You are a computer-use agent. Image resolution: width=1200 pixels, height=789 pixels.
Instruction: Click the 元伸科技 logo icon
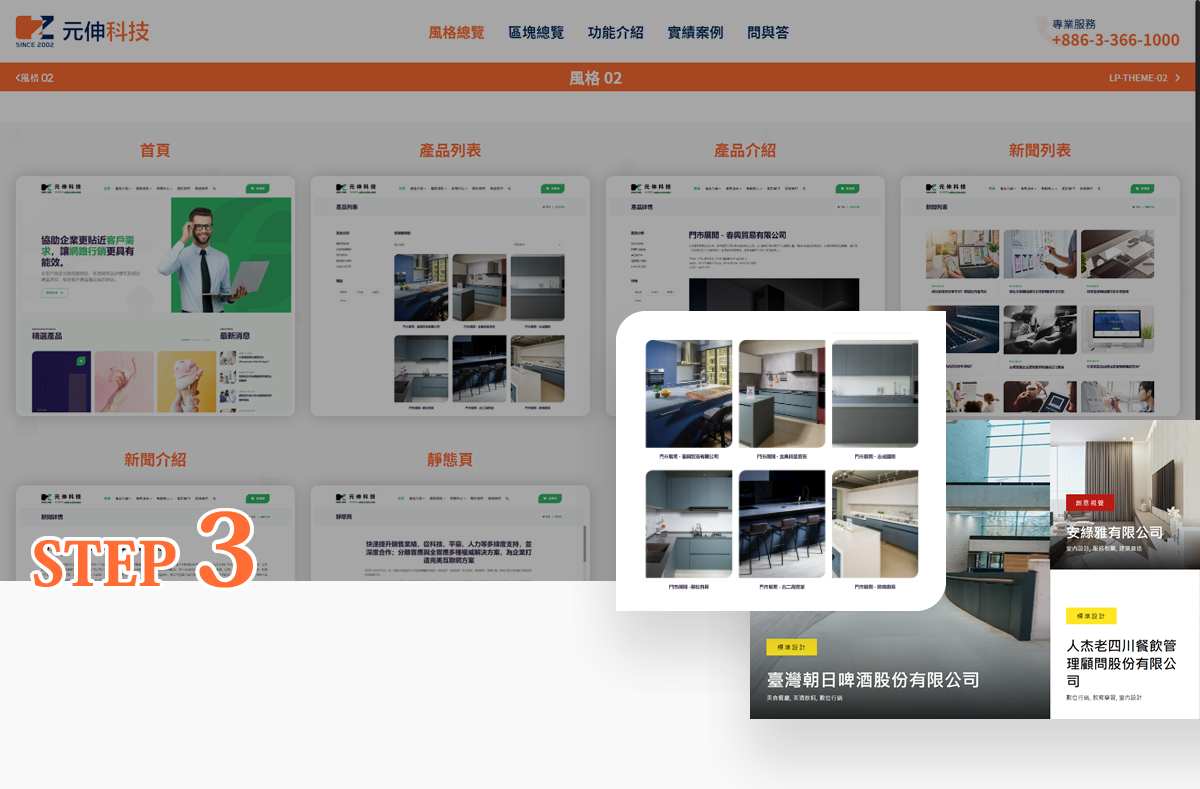tap(34, 32)
